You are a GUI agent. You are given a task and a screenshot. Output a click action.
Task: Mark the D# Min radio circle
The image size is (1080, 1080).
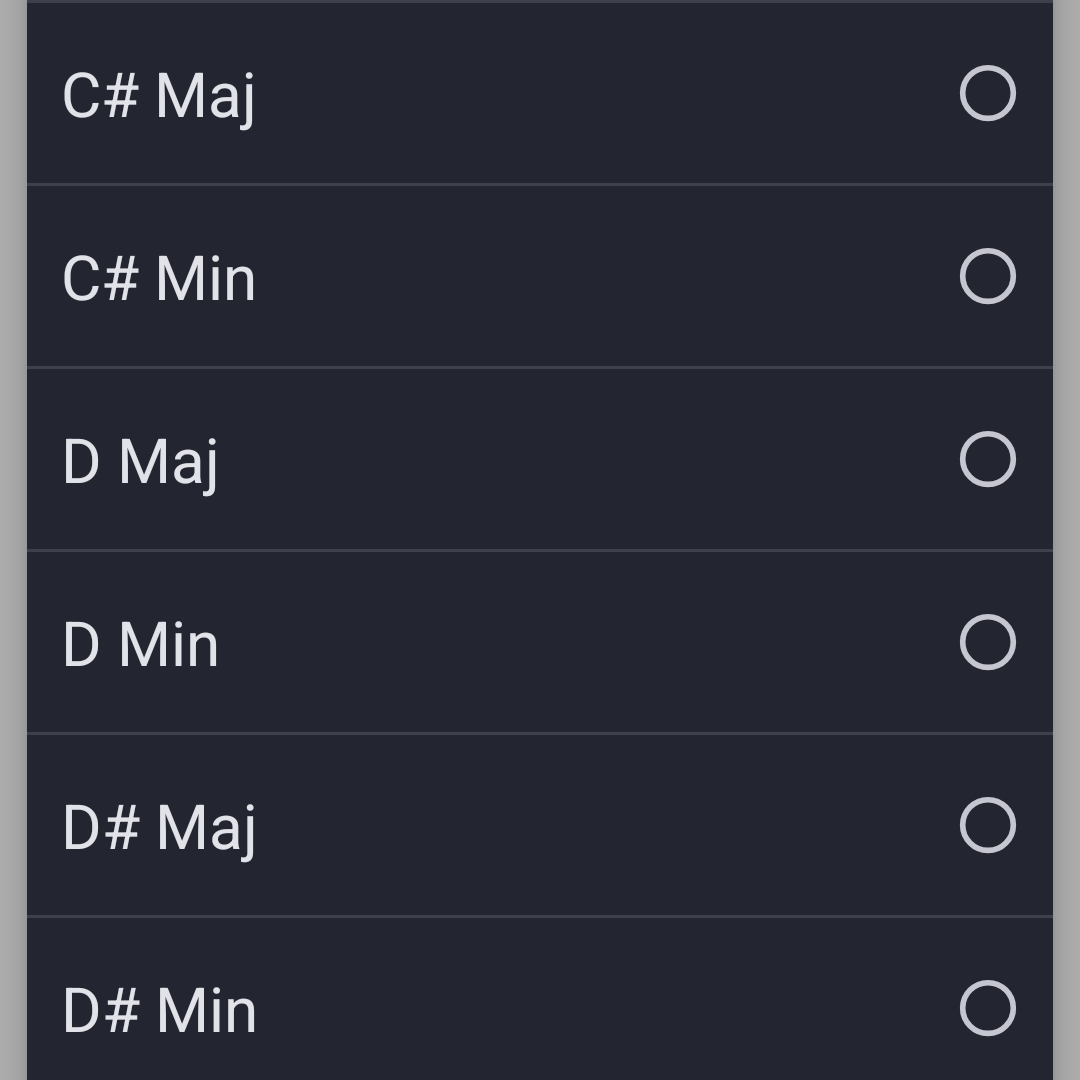point(987,1008)
